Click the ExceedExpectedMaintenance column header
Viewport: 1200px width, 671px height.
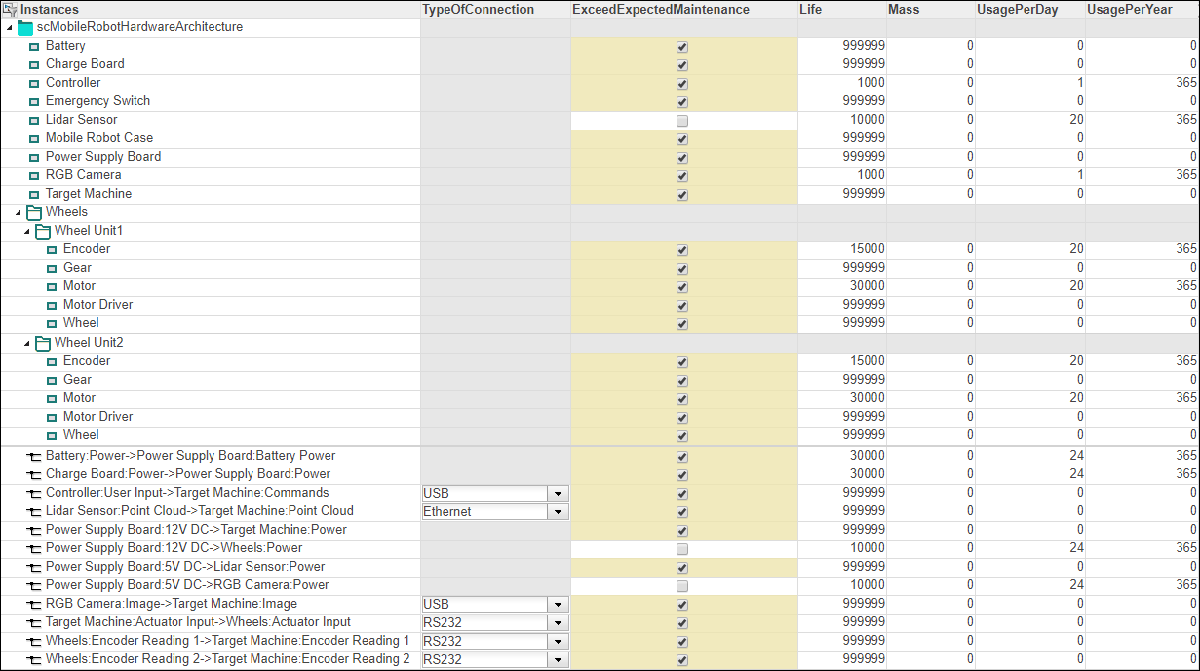click(x=684, y=9)
